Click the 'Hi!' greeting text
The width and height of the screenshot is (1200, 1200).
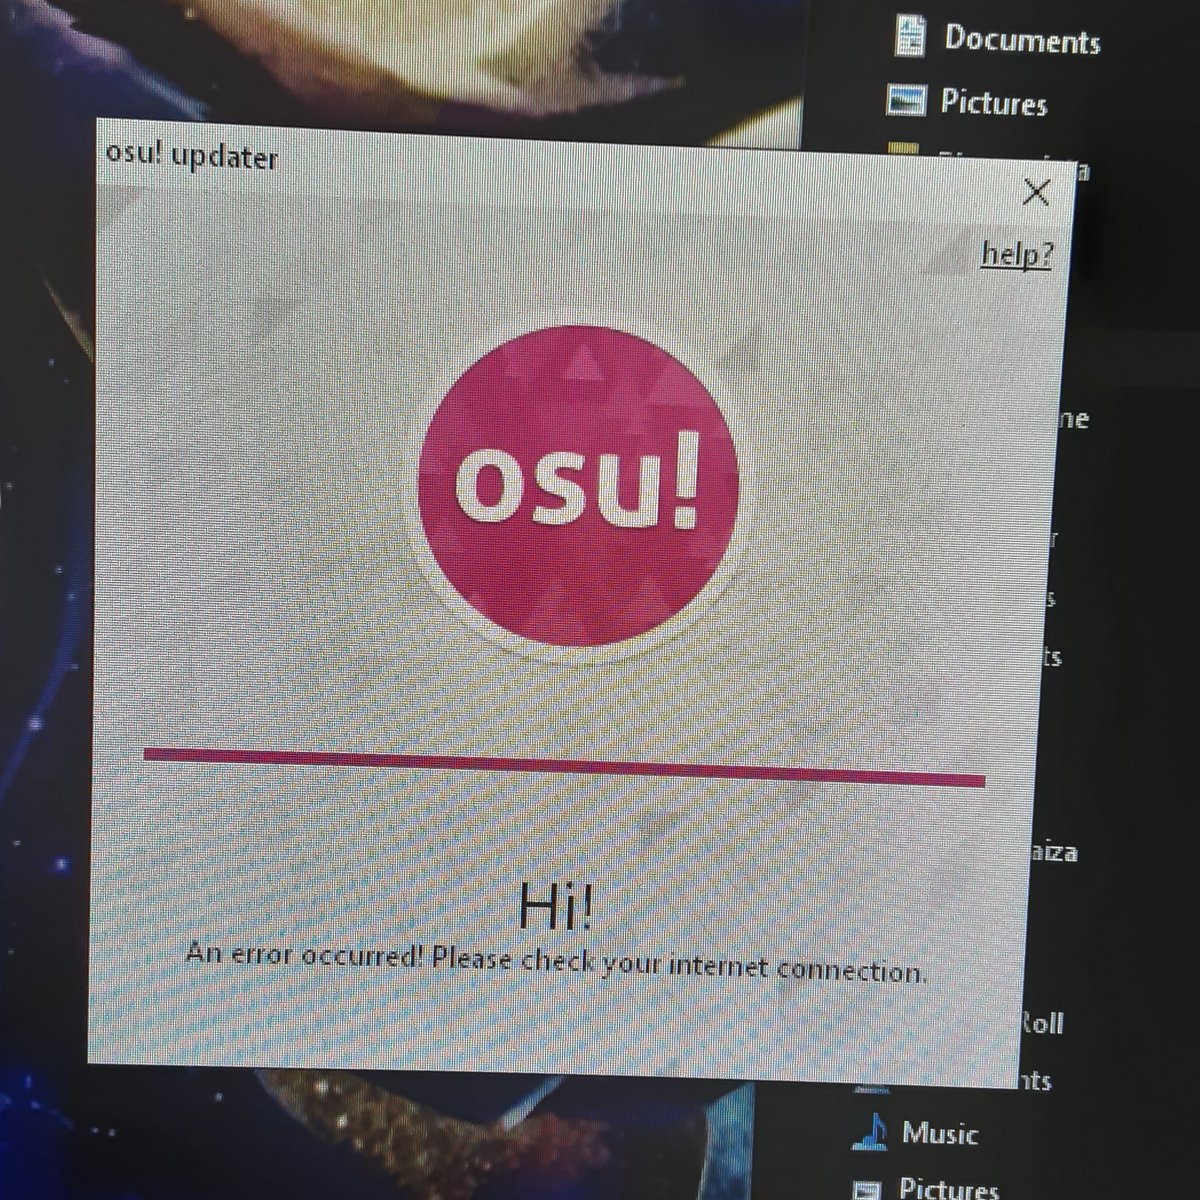(556, 906)
